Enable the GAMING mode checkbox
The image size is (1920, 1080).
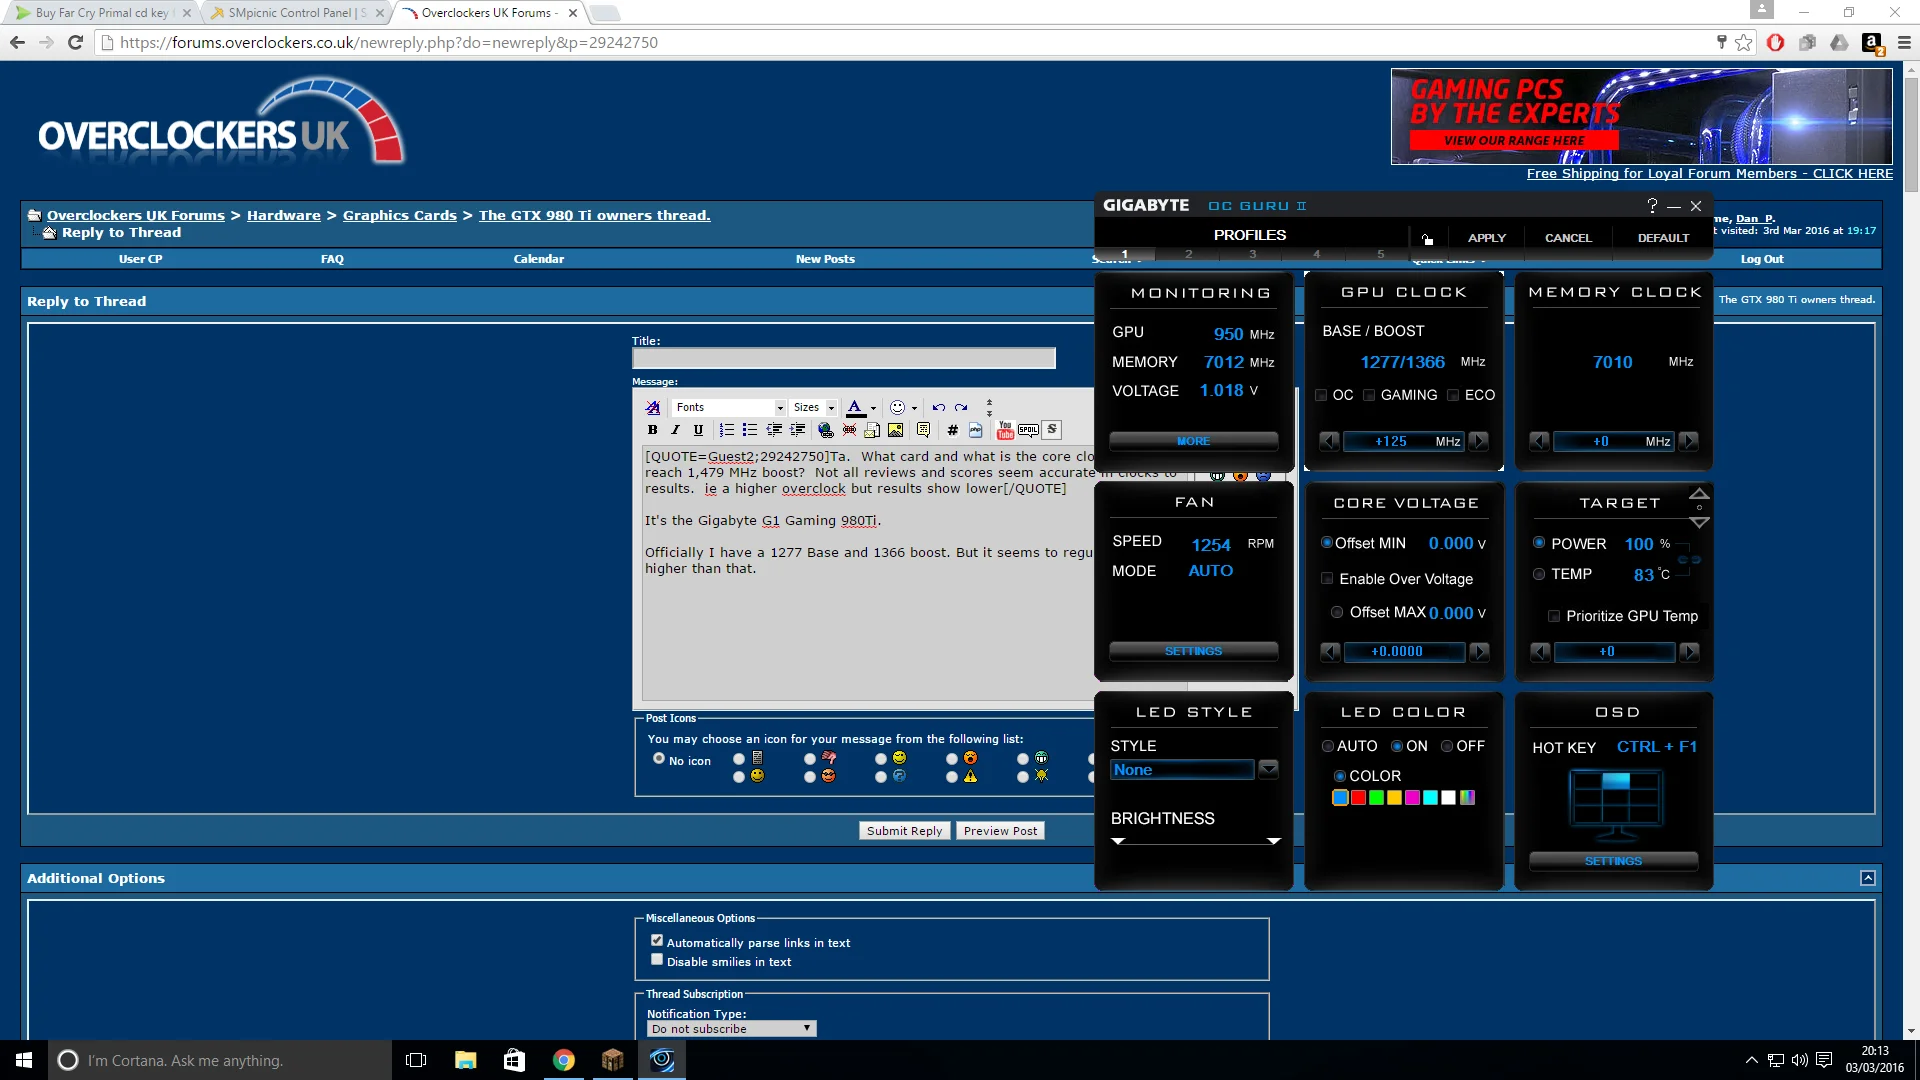[x=1369, y=395]
